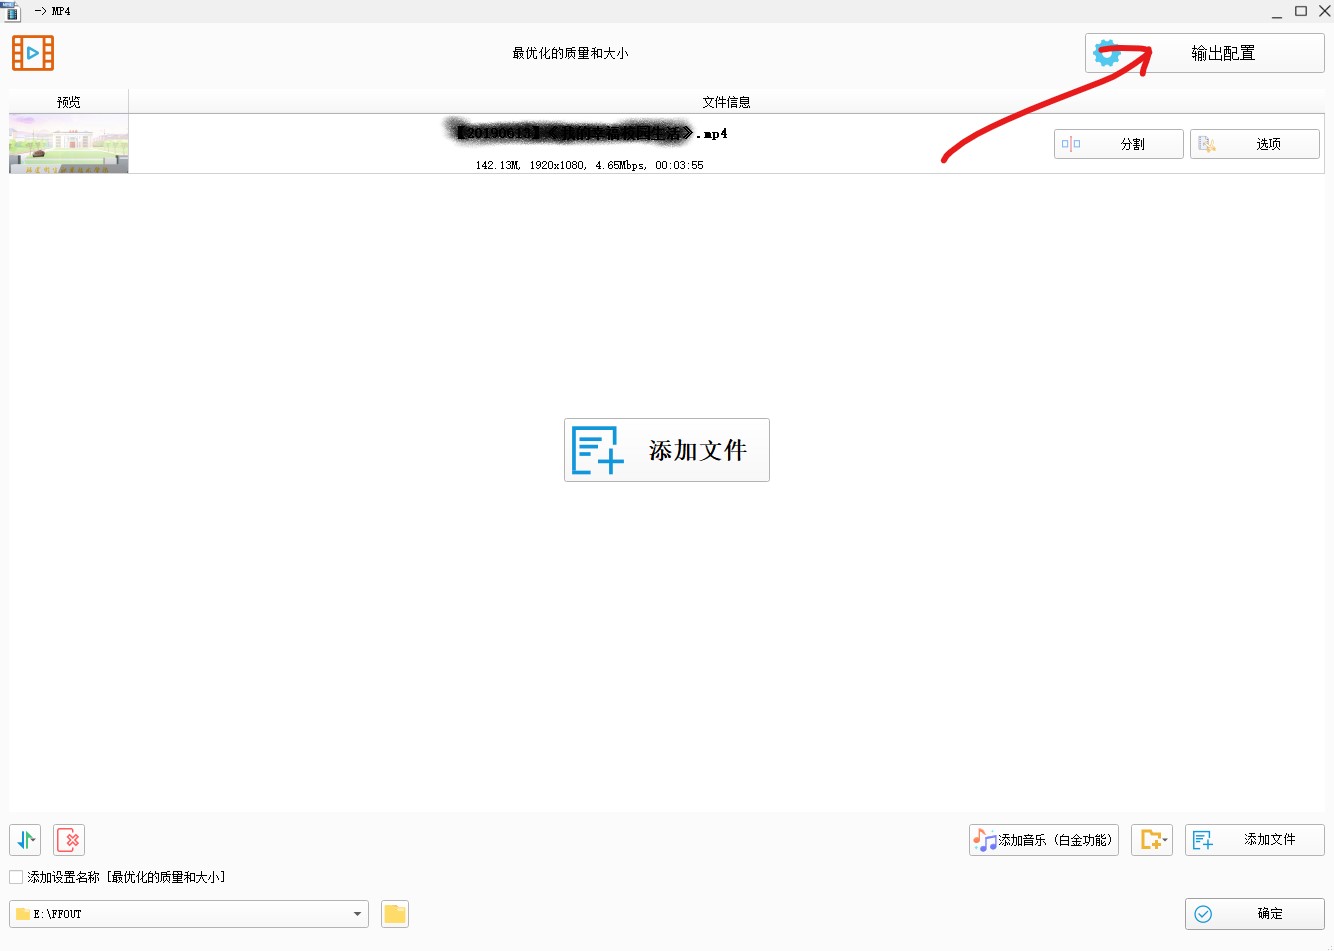Viewport: 1334px width, 951px height.
Task: Click the 预览 column header
Action: click(x=69, y=102)
